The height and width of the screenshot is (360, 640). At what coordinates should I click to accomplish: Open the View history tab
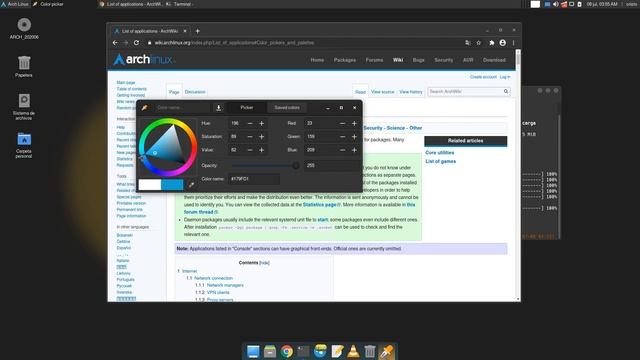pyautogui.click(x=411, y=92)
